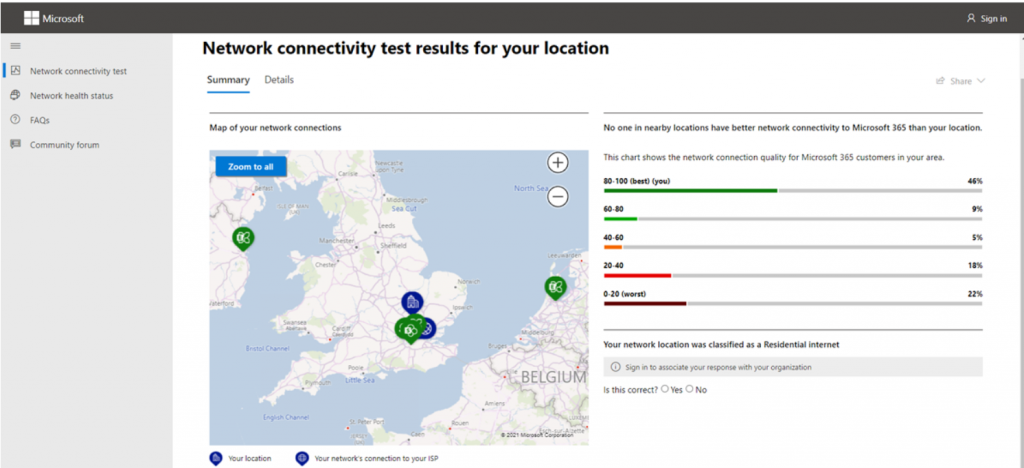Click the Microsoft wordmark text
The height and width of the screenshot is (468, 1024).
coord(63,18)
